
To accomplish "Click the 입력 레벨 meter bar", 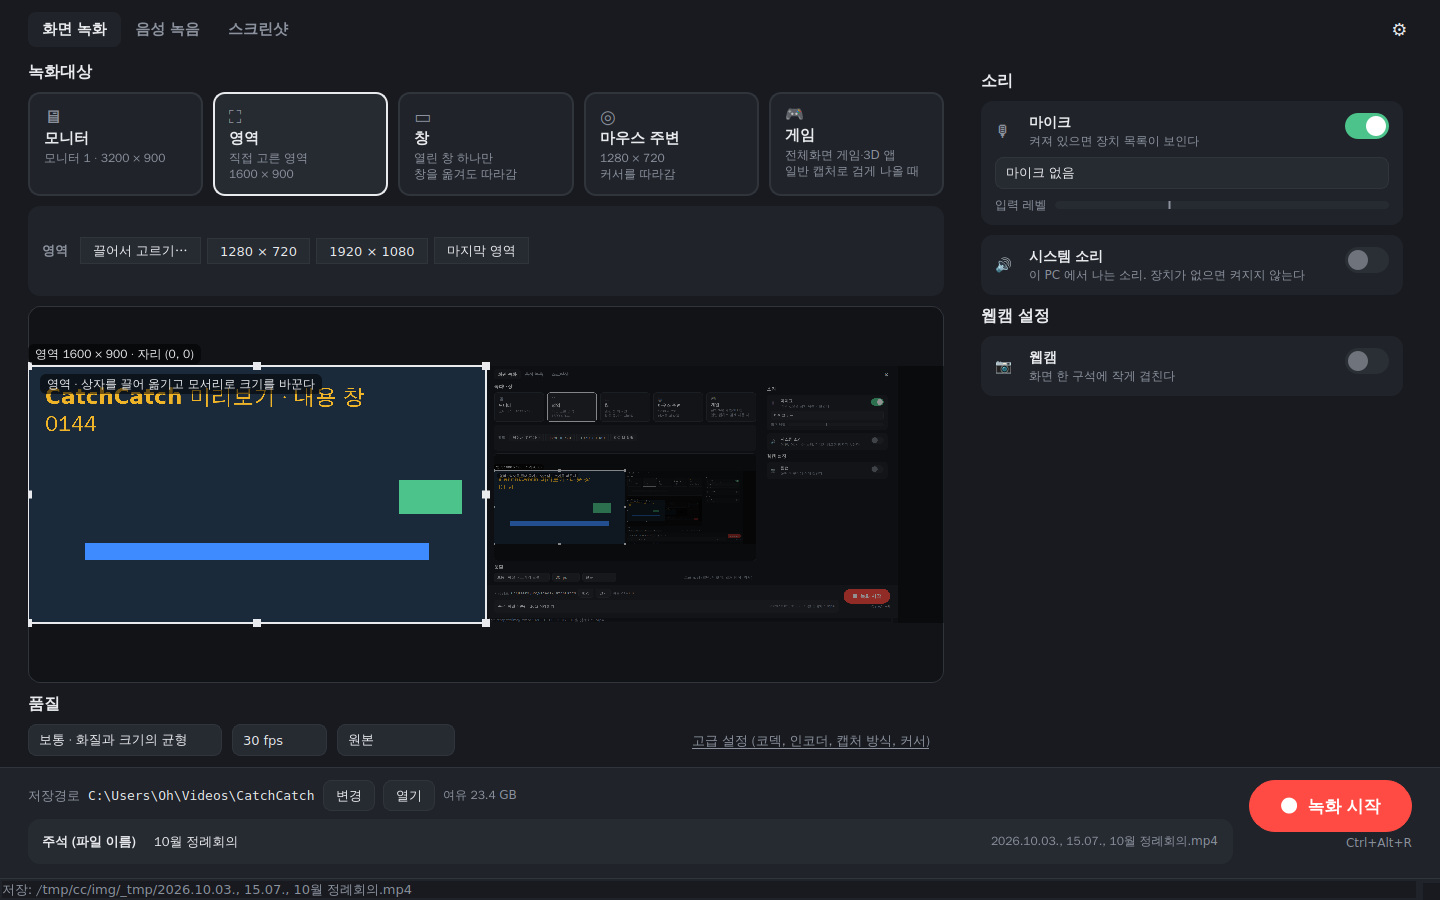I will tap(1222, 205).
